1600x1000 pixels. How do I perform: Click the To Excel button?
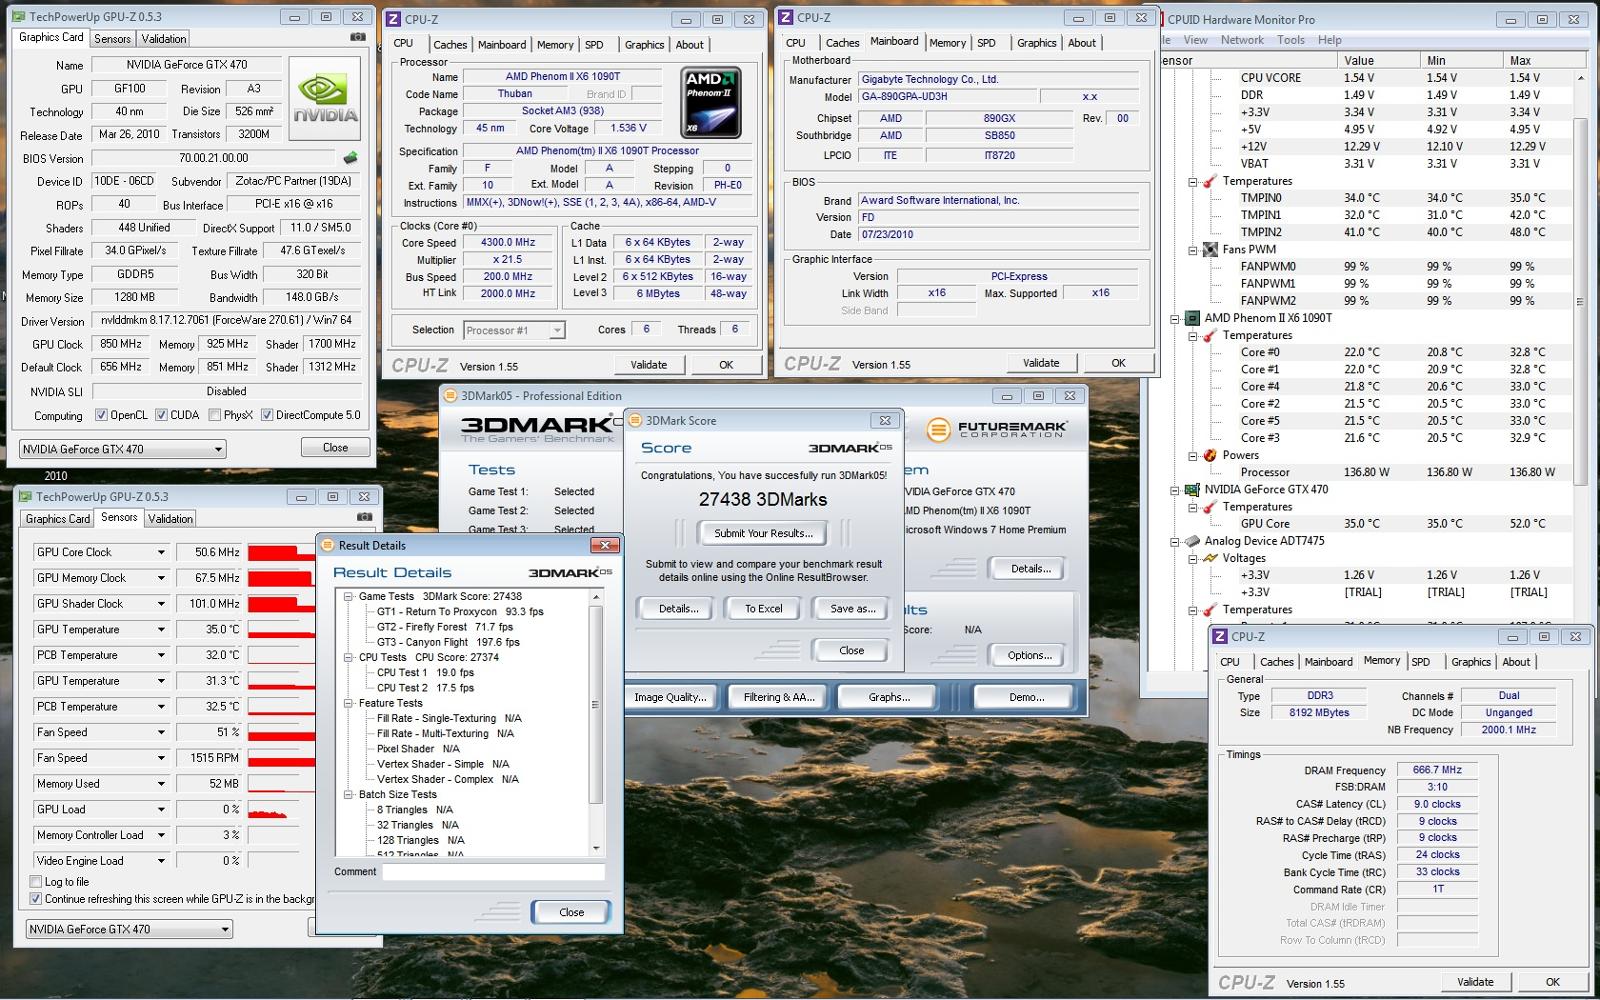[764, 608]
